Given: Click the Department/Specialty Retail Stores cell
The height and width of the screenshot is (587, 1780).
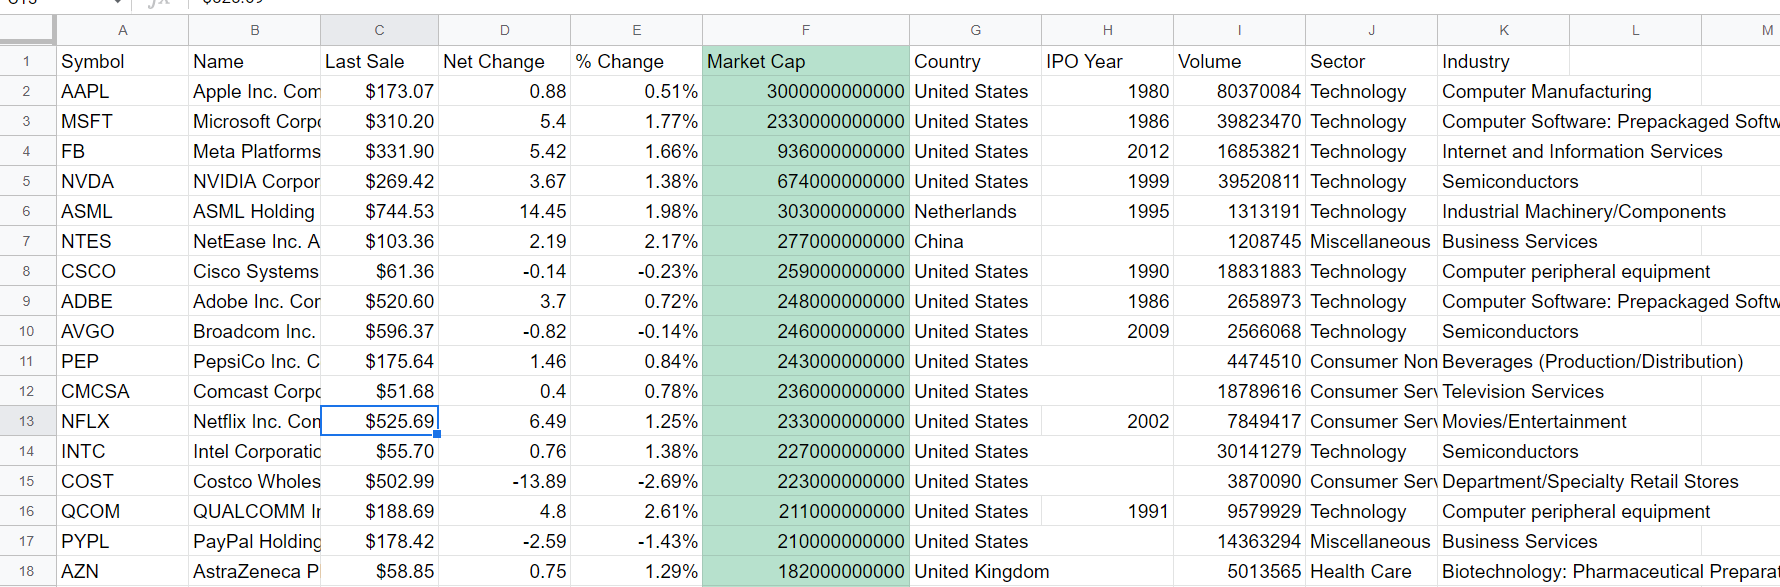Looking at the screenshot, I should (1590, 481).
